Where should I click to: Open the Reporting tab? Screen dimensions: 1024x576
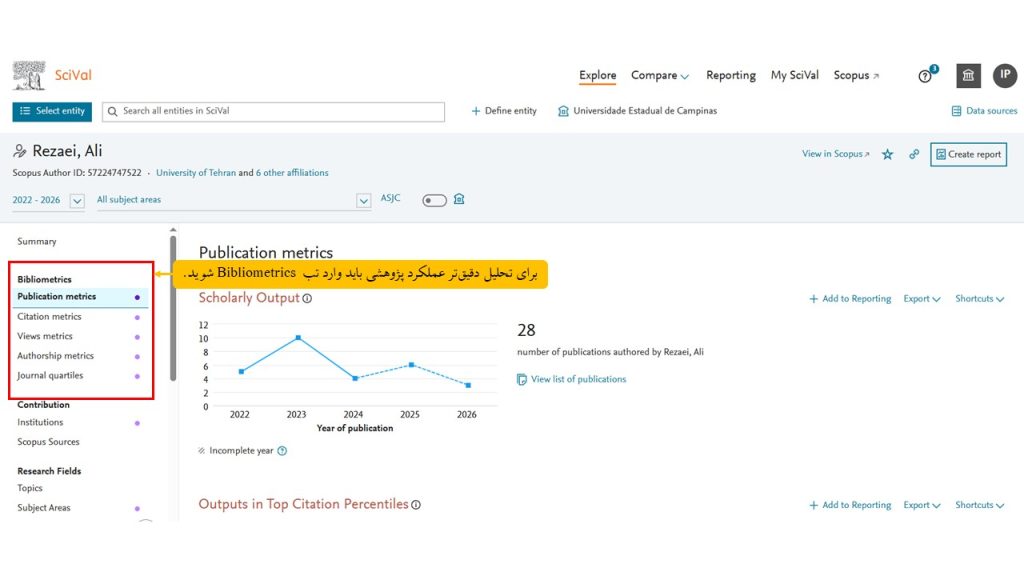[731, 76]
